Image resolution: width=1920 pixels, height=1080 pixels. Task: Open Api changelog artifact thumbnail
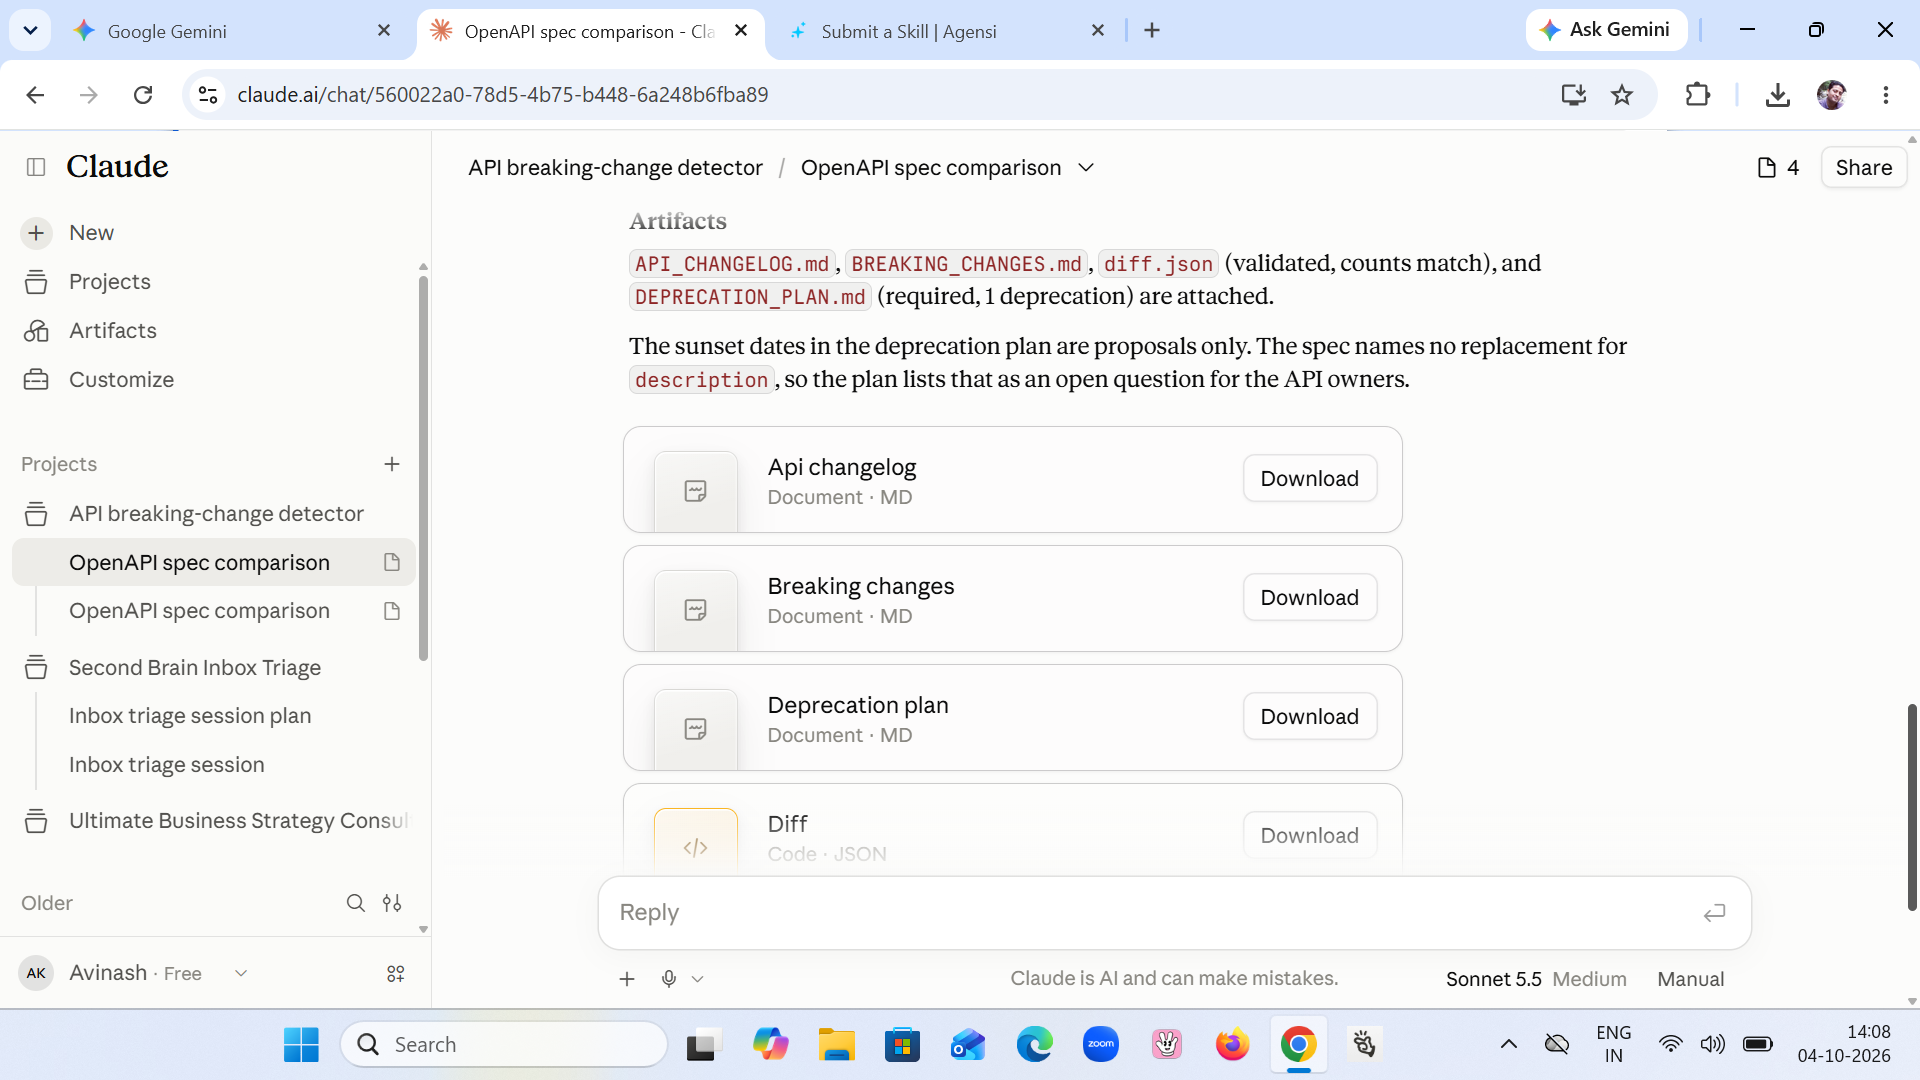(696, 491)
